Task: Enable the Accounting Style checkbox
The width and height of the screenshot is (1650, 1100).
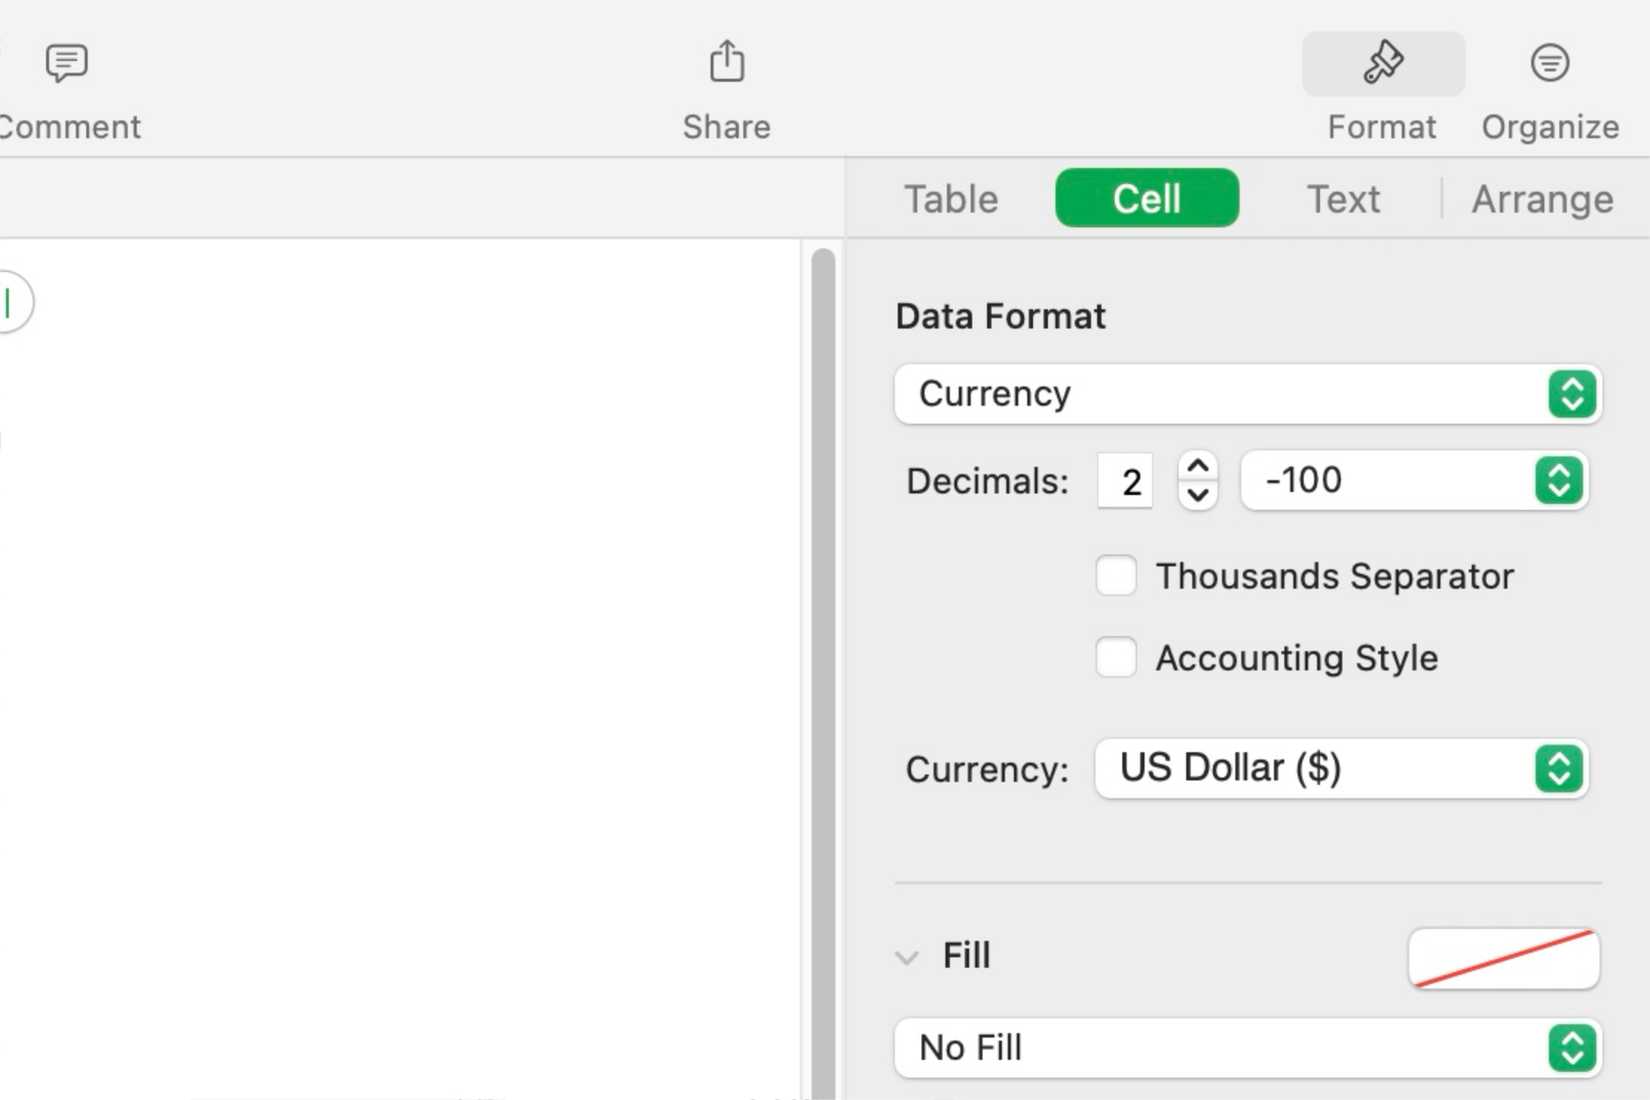Action: (x=1115, y=657)
